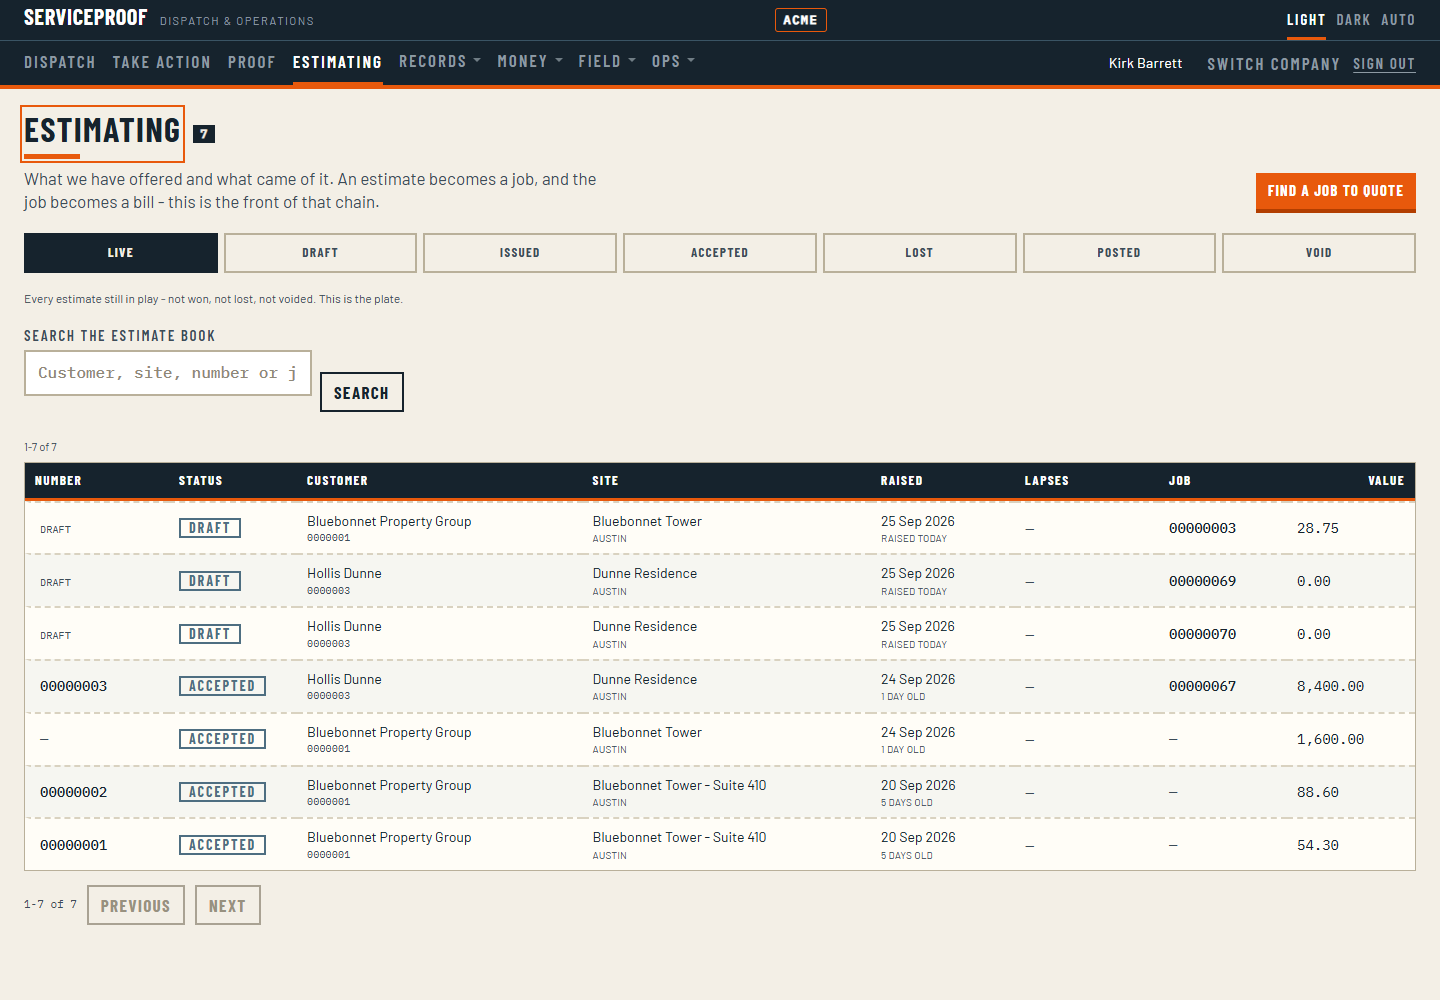Select the Posted filter tab
This screenshot has height=1000, width=1440.
click(x=1119, y=253)
